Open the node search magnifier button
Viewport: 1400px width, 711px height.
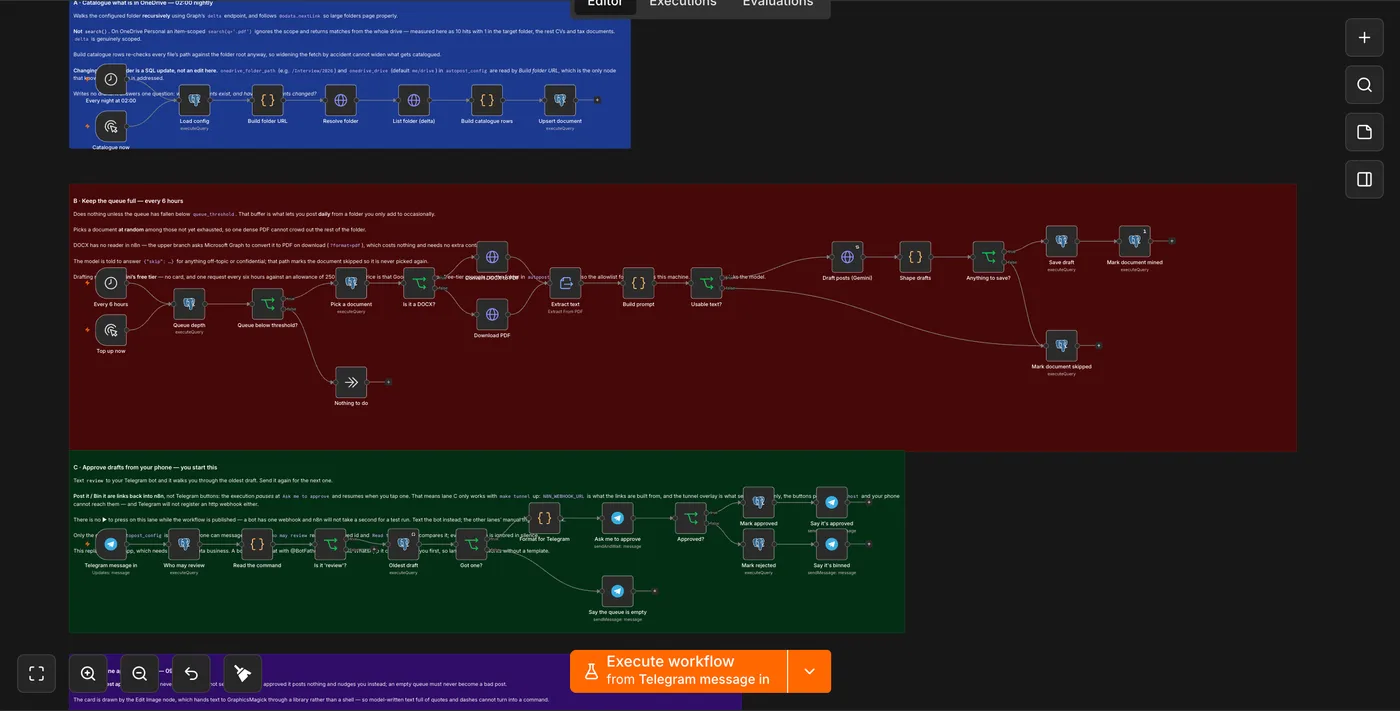(x=1364, y=85)
